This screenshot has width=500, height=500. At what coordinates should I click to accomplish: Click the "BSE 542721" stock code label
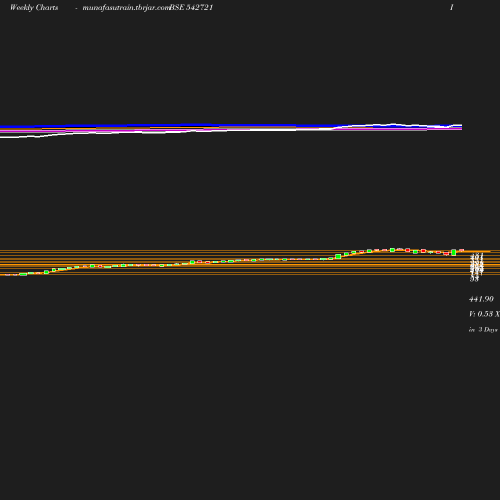coord(191,7)
